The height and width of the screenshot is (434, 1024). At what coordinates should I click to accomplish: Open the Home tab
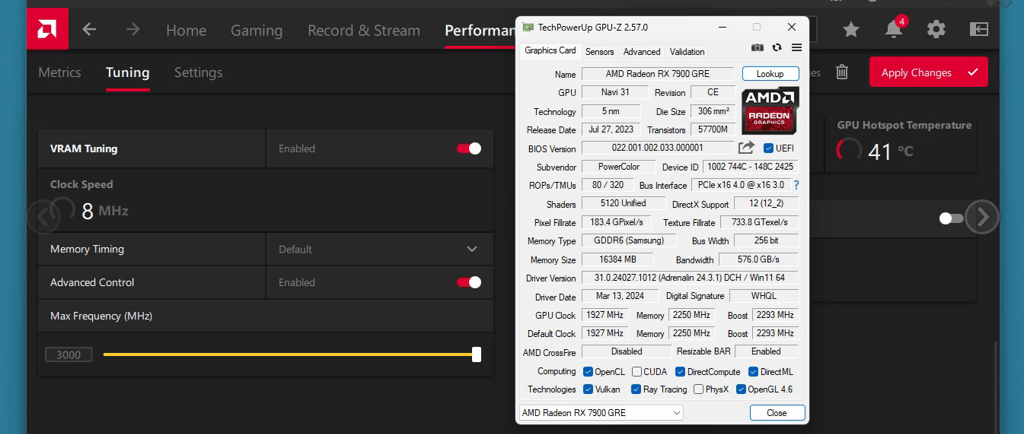click(186, 30)
